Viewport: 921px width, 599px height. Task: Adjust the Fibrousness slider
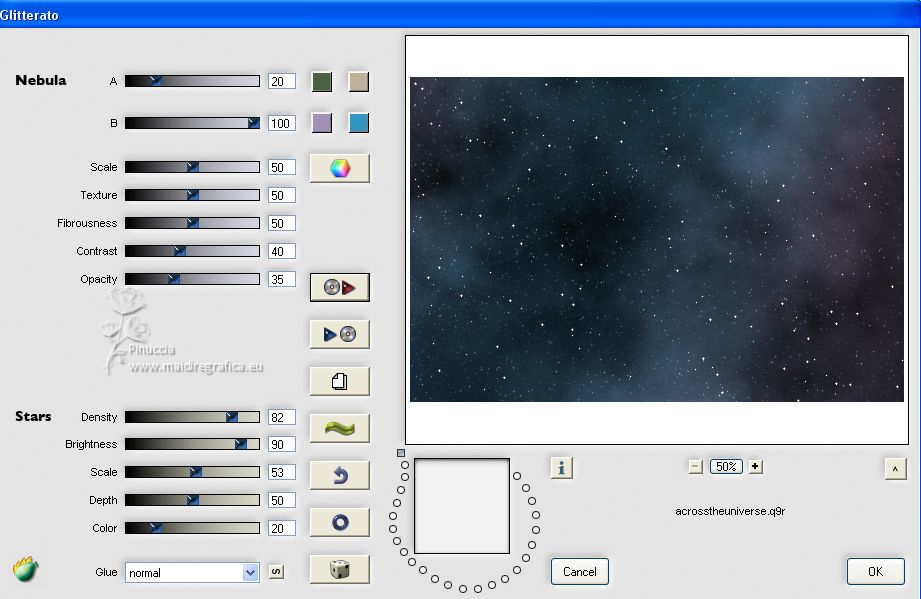tap(192, 223)
